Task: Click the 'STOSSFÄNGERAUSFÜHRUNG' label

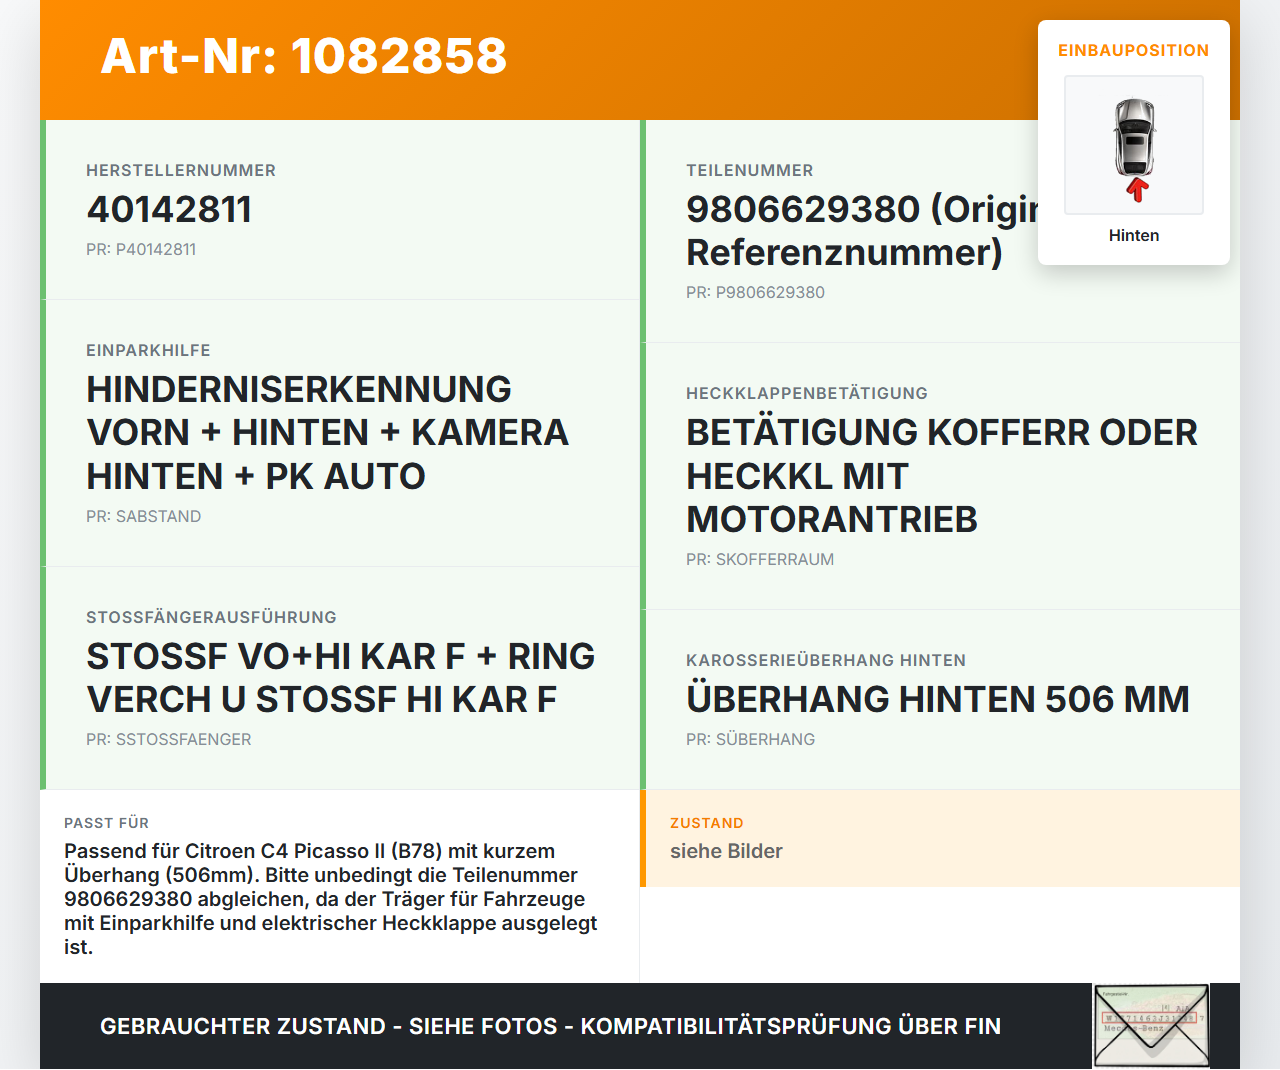Action: (x=211, y=617)
